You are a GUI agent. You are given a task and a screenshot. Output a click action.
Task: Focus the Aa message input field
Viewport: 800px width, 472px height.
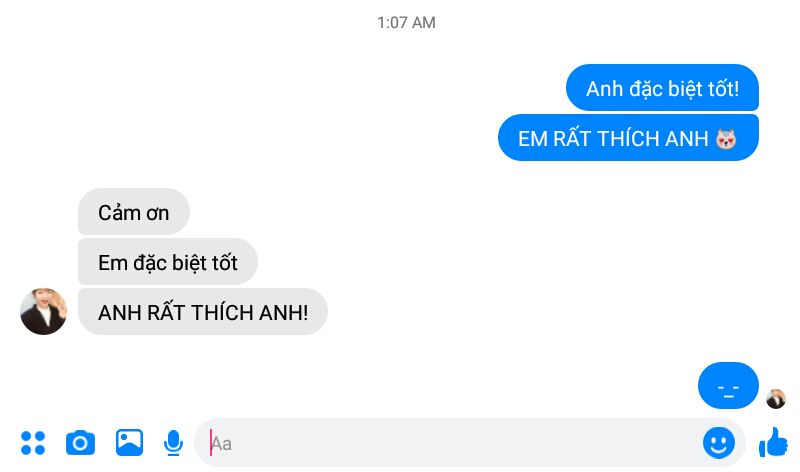click(469, 442)
